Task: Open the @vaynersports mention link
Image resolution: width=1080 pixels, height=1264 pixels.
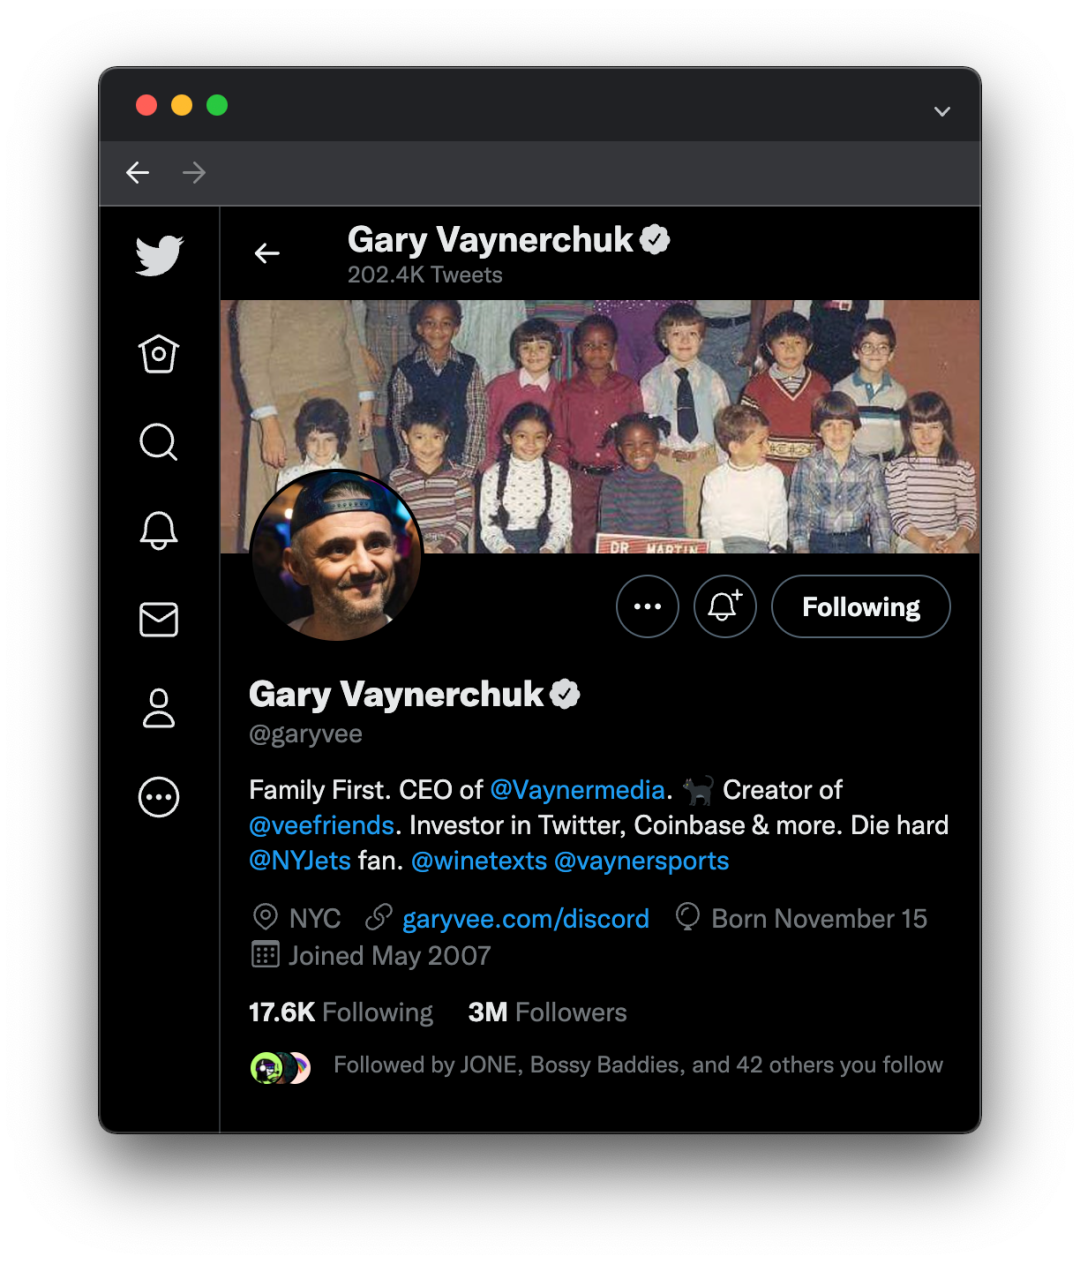Action: pos(641,861)
